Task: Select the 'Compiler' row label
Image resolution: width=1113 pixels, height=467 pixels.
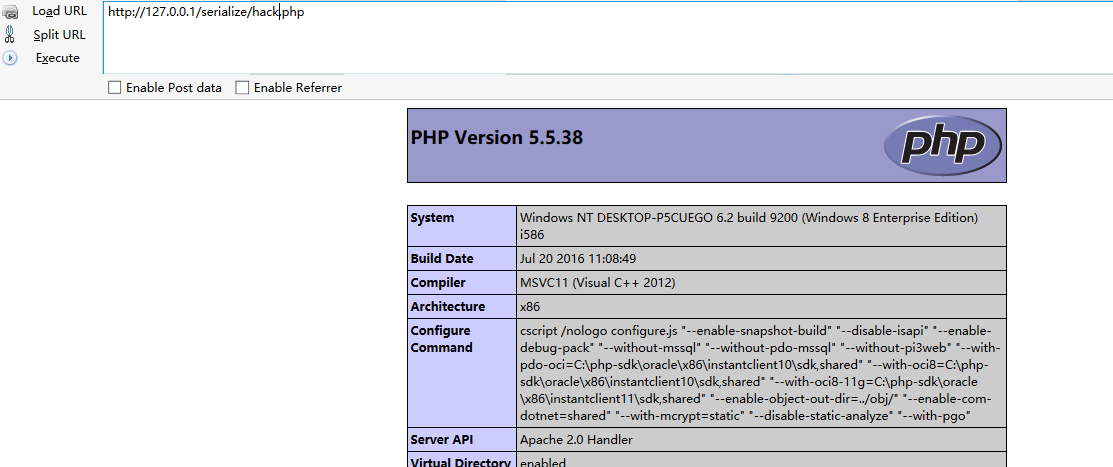Action: 438,283
